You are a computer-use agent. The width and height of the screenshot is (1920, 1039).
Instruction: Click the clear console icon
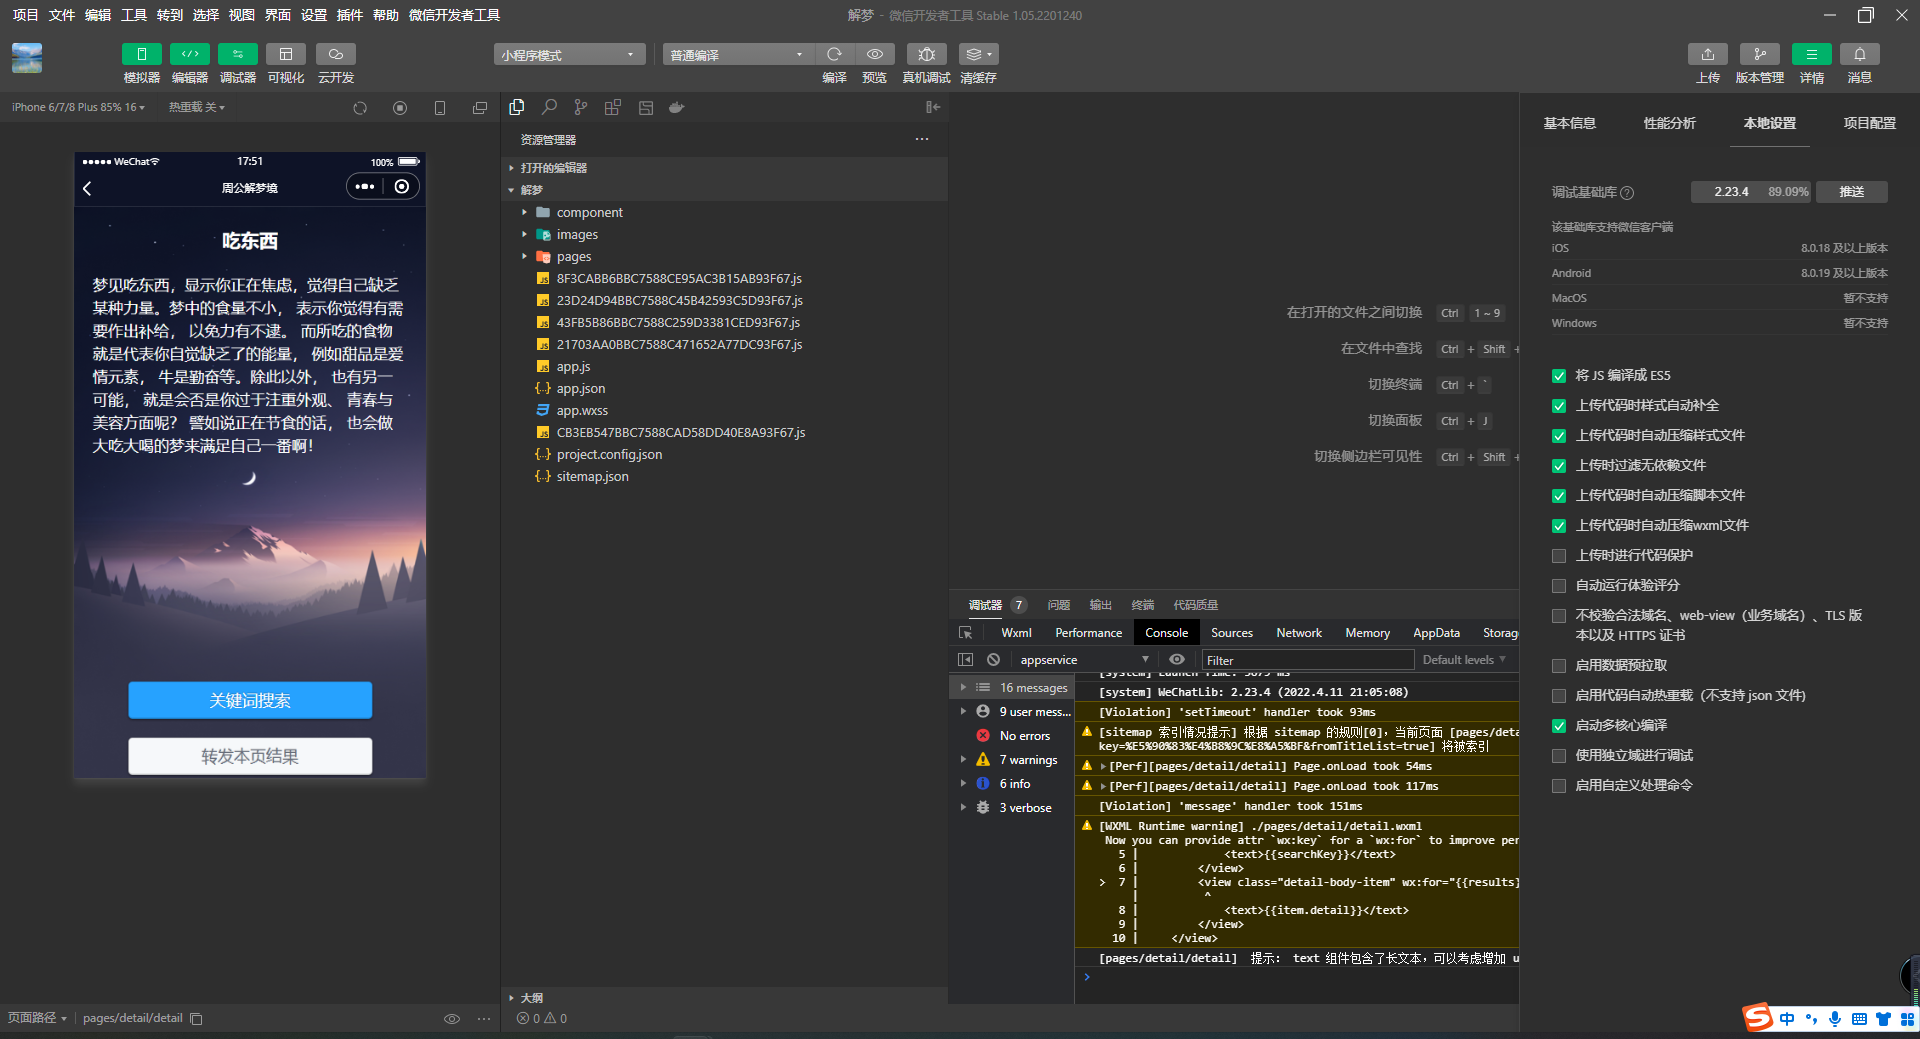tap(993, 660)
